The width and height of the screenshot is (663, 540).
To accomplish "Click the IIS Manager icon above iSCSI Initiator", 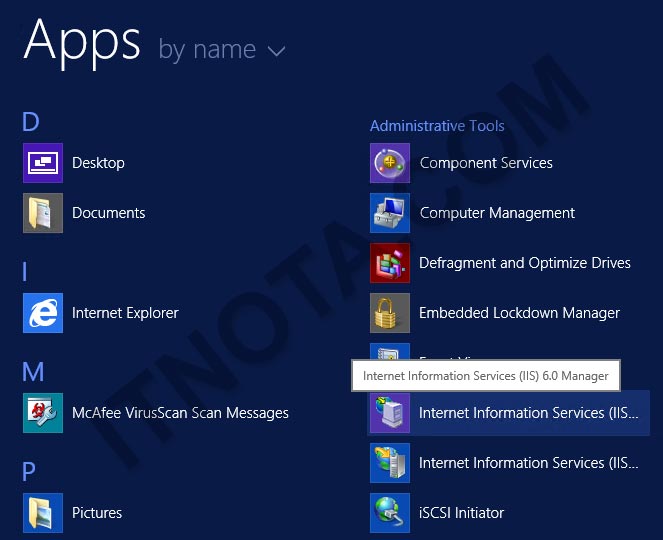I will pos(390,463).
